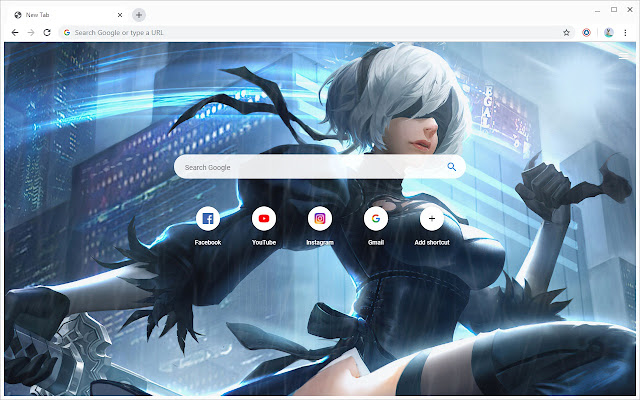Minimize the browser window
Image resolution: width=640 pixels, height=400 pixels.
pos(598,10)
